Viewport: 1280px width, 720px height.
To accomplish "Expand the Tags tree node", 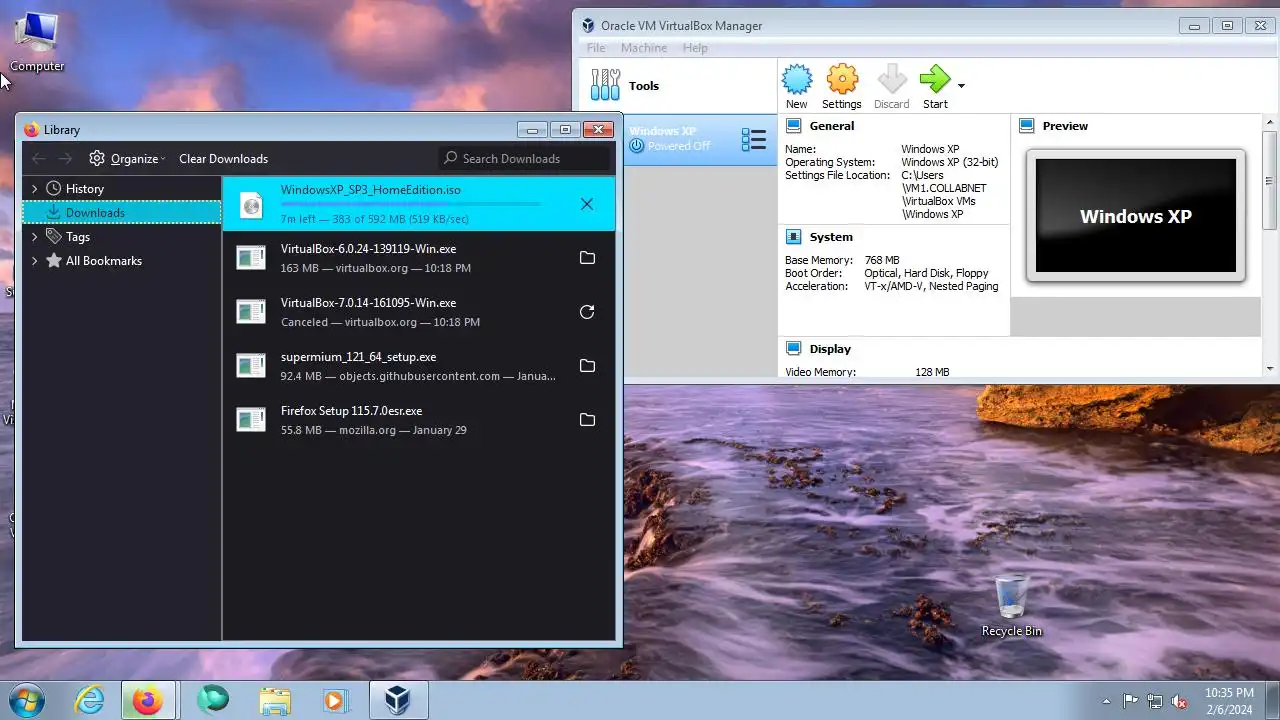I will (x=35, y=236).
